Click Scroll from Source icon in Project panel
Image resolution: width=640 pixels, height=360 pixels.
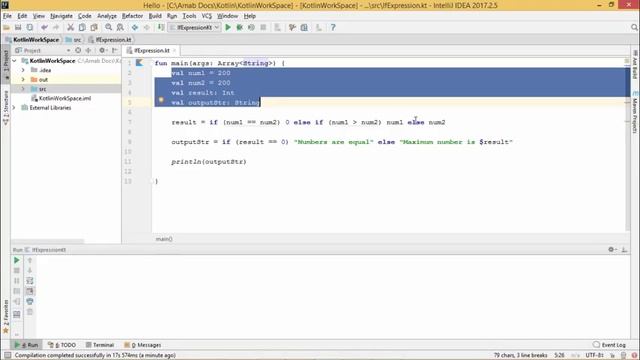pos(78,50)
